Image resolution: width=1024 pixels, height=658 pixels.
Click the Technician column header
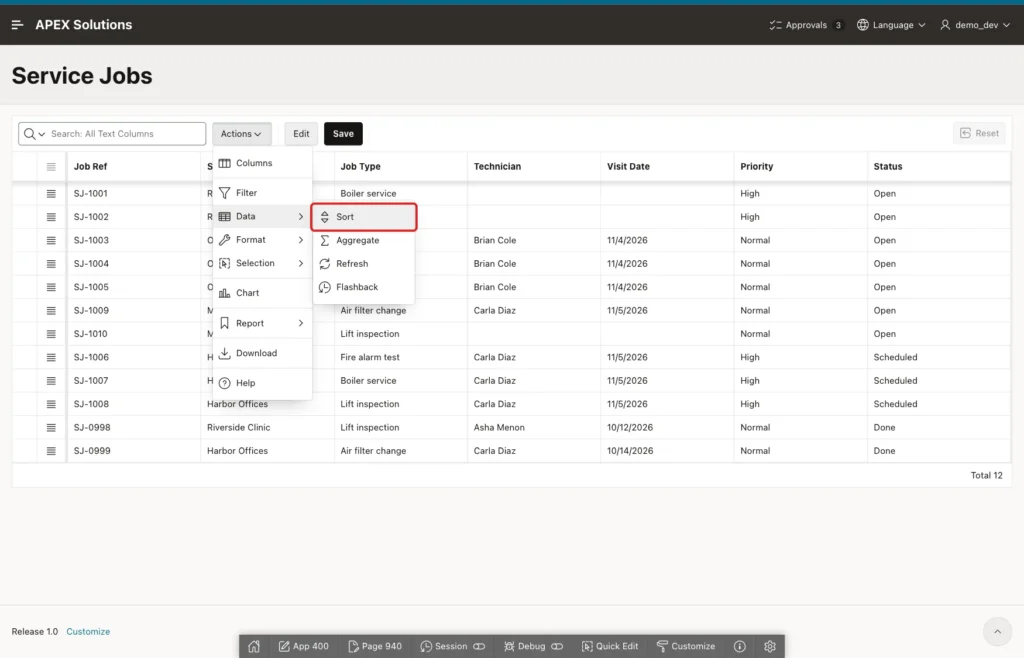[534, 166]
